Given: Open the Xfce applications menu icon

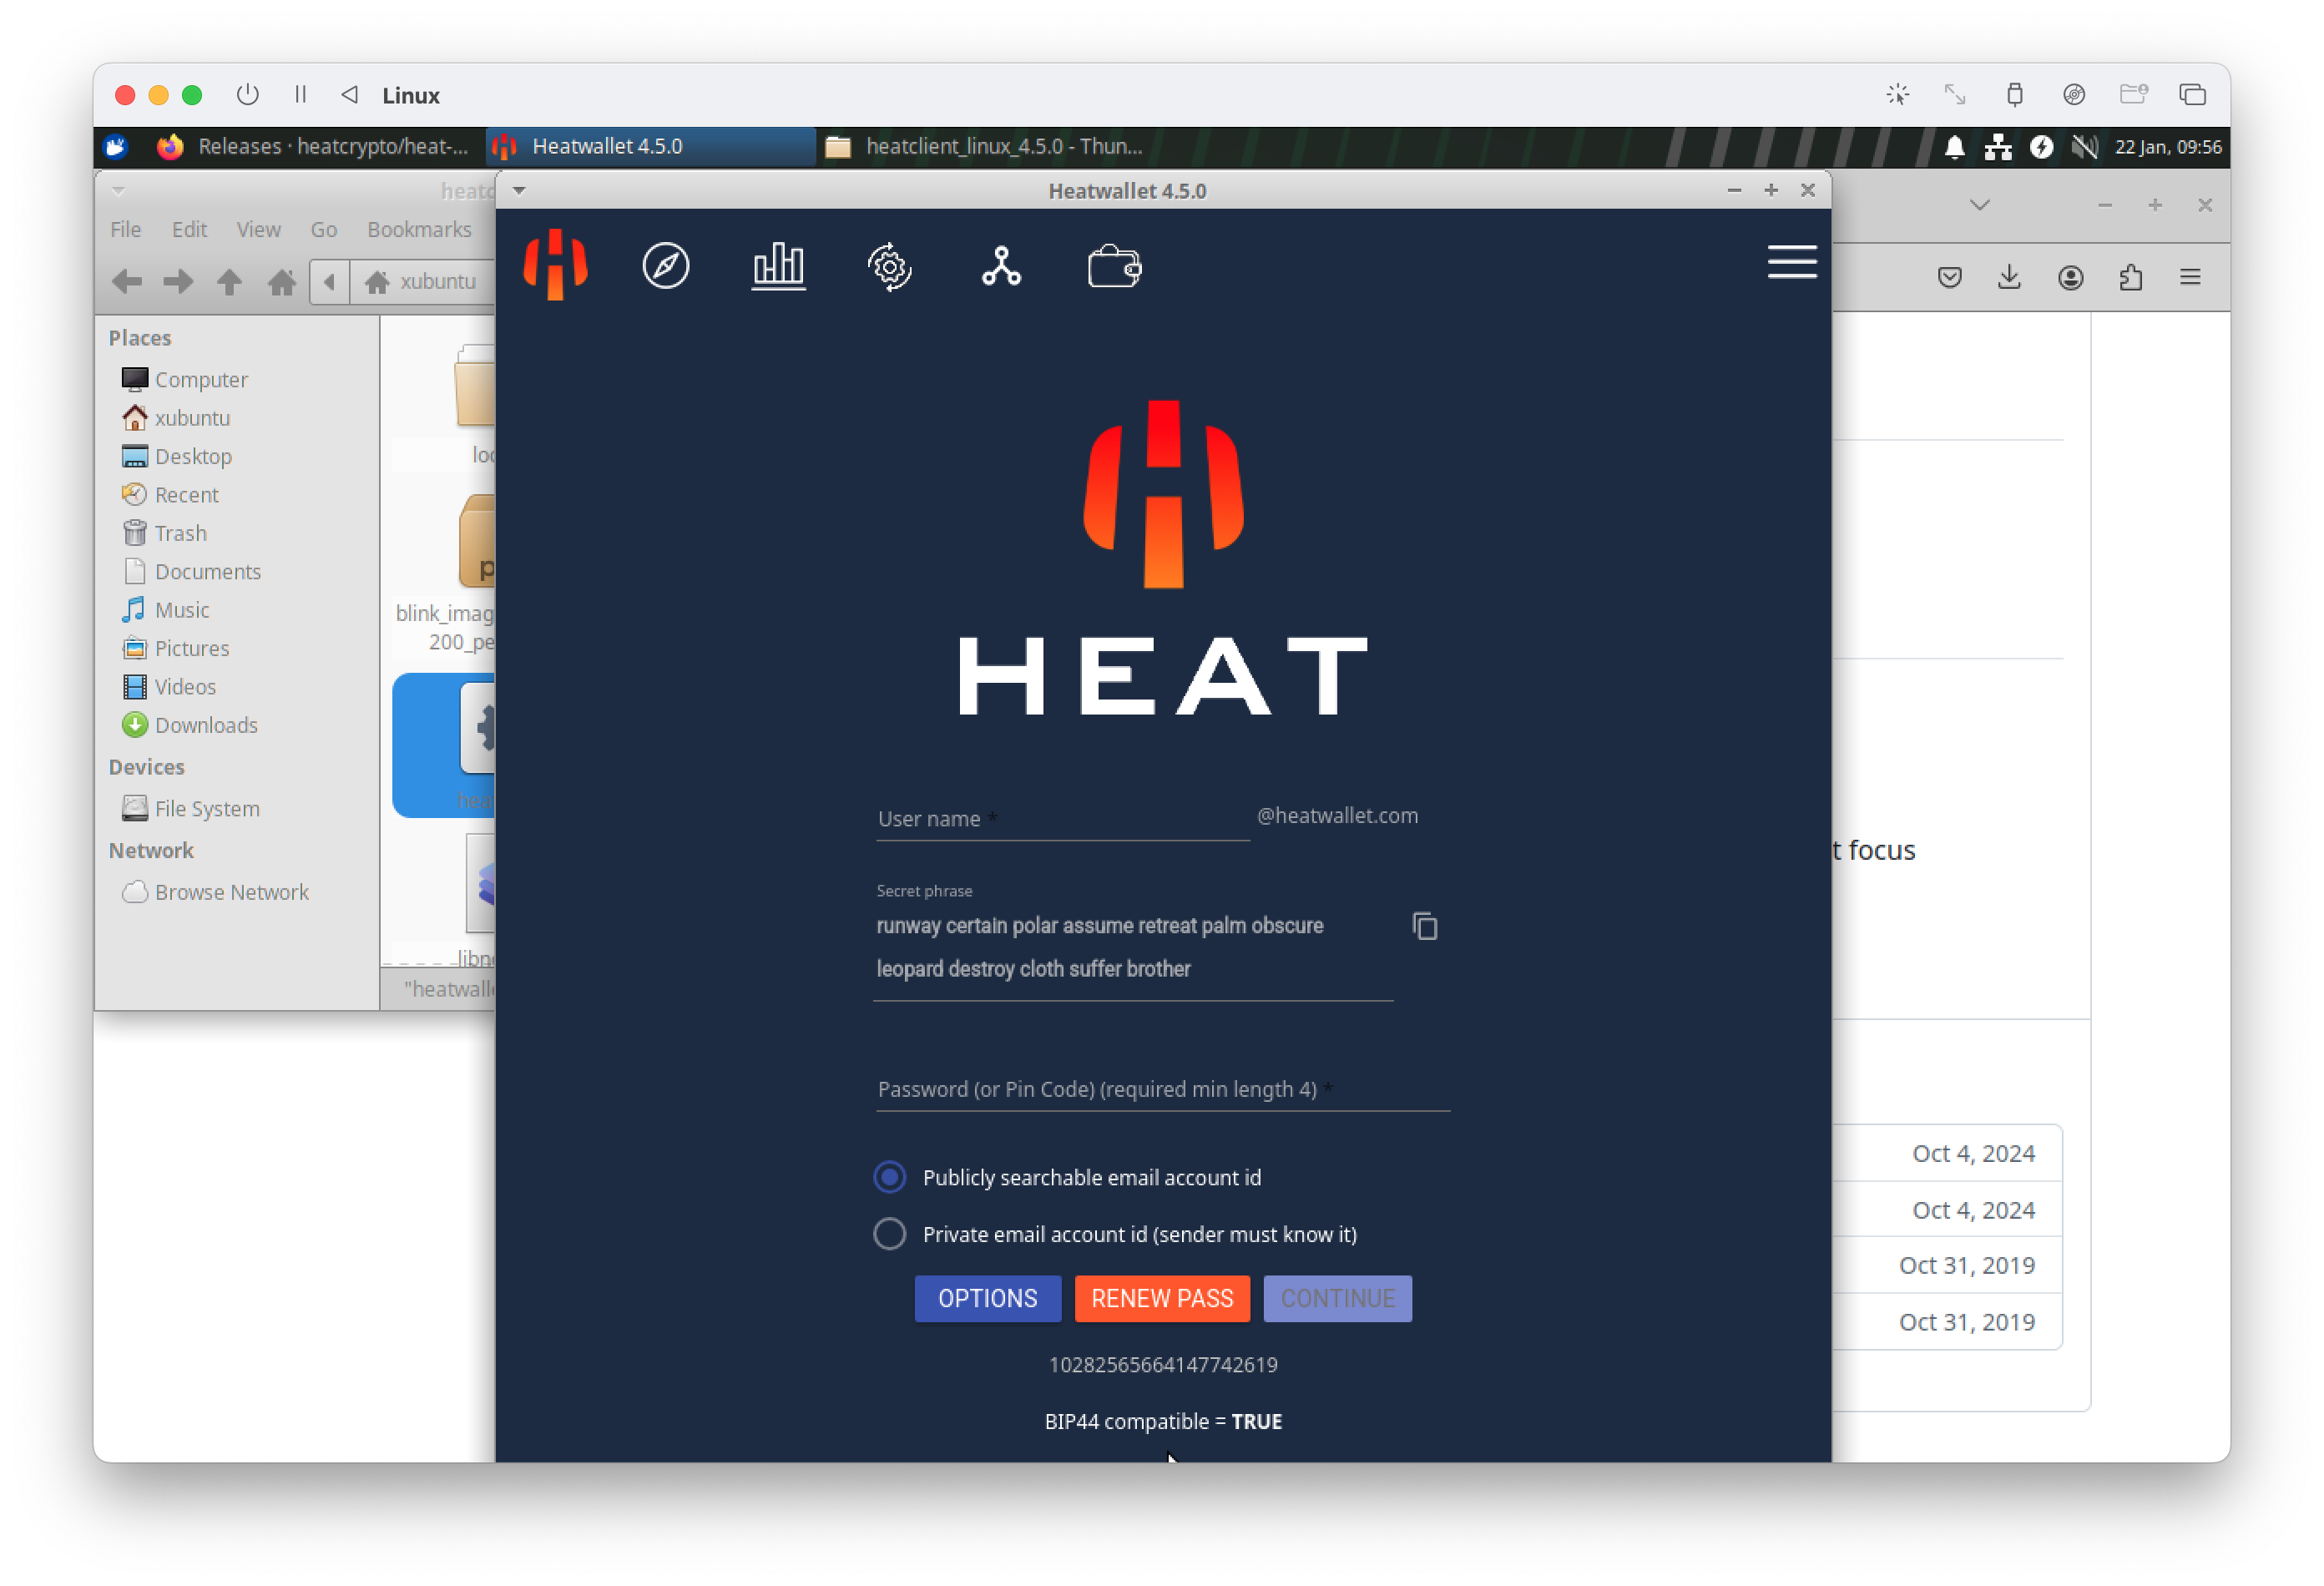Looking at the screenshot, I should pos(116,147).
